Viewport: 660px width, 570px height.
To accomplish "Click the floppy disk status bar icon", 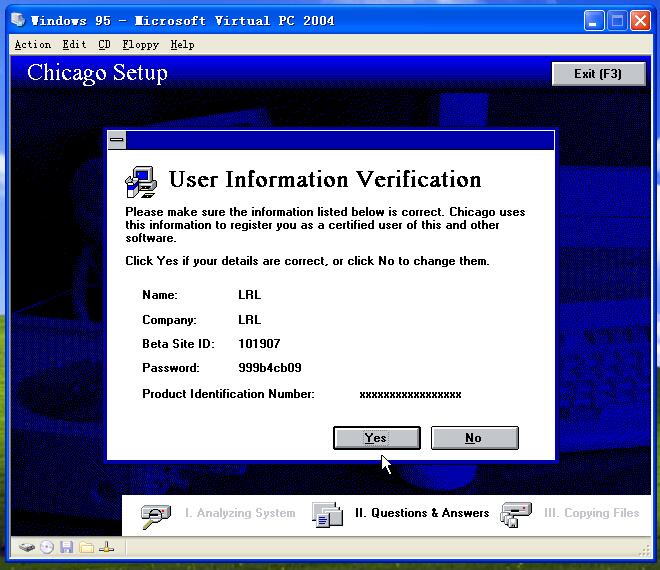I will click(x=67, y=547).
